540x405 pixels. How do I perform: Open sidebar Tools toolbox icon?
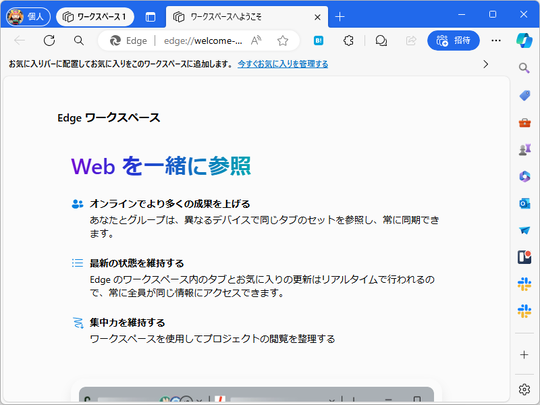(x=524, y=123)
